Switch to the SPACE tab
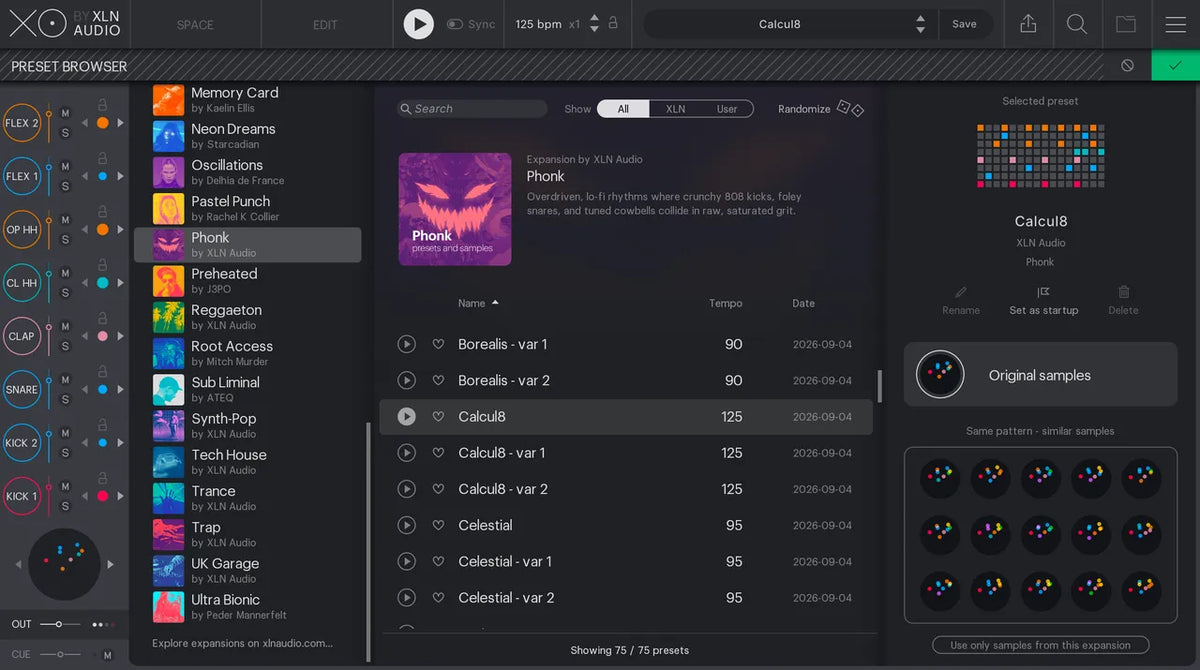Screen dimensions: 1200x670 pos(195,24)
